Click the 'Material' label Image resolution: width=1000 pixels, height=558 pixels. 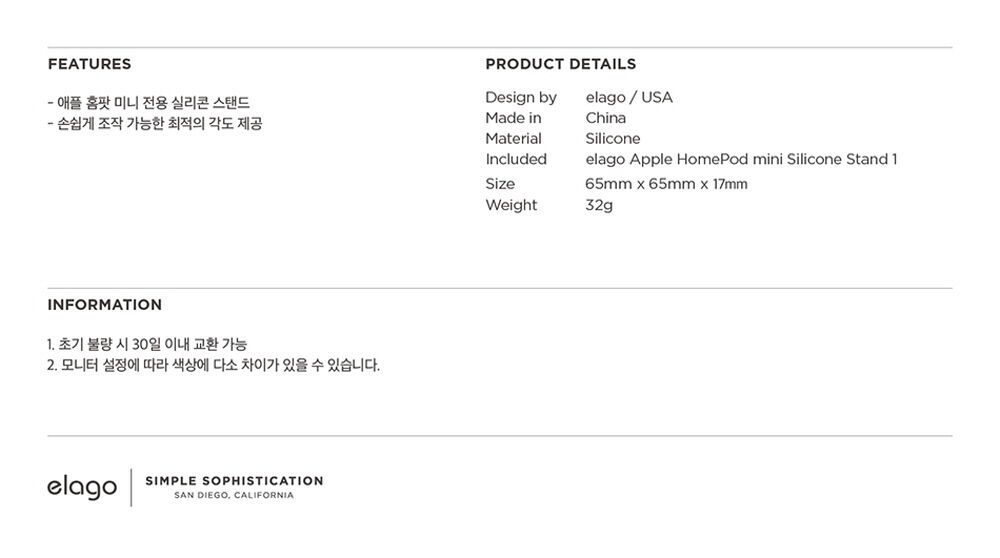[x=513, y=139]
